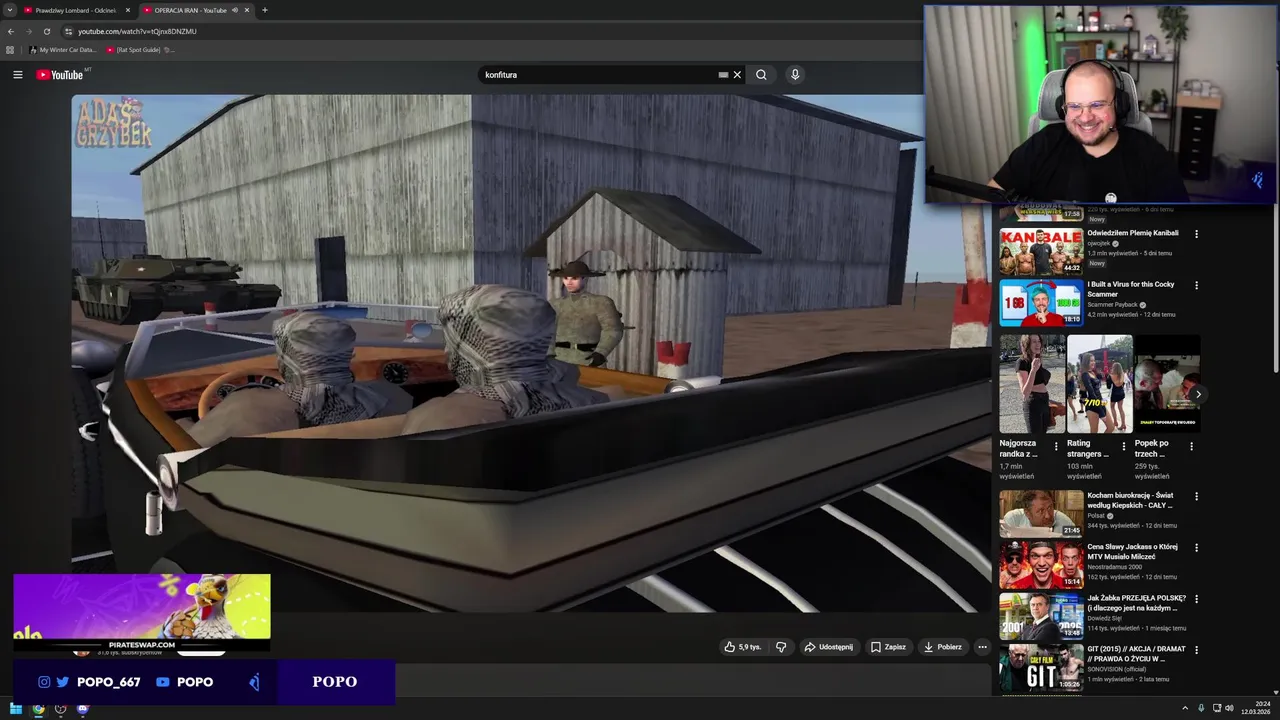
Task: Go back with the browser back arrow
Action: (x=11, y=31)
